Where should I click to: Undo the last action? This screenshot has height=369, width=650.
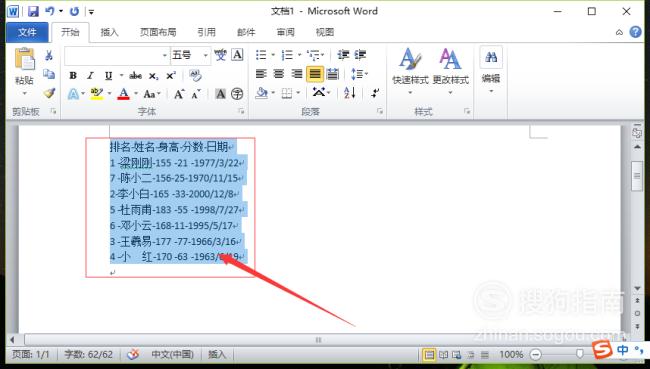[x=50, y=11]
